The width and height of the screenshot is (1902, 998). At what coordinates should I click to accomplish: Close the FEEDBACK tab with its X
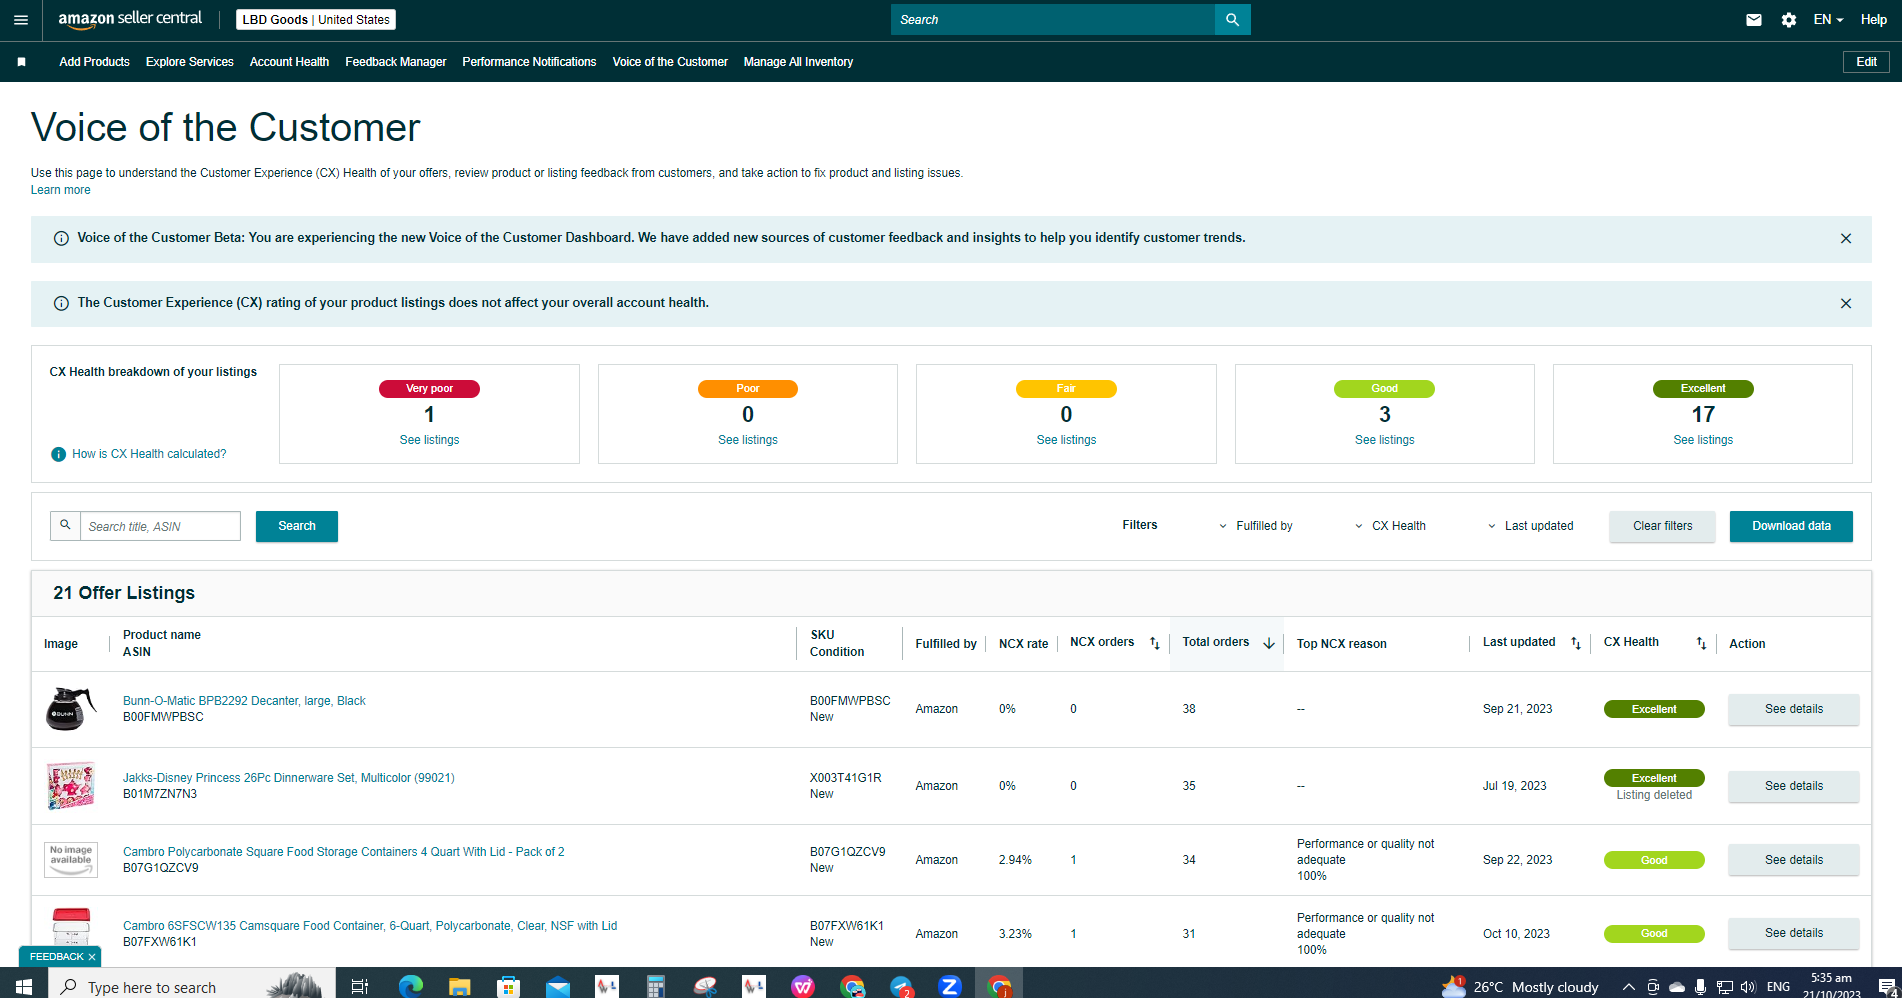(x=92, y=957)
